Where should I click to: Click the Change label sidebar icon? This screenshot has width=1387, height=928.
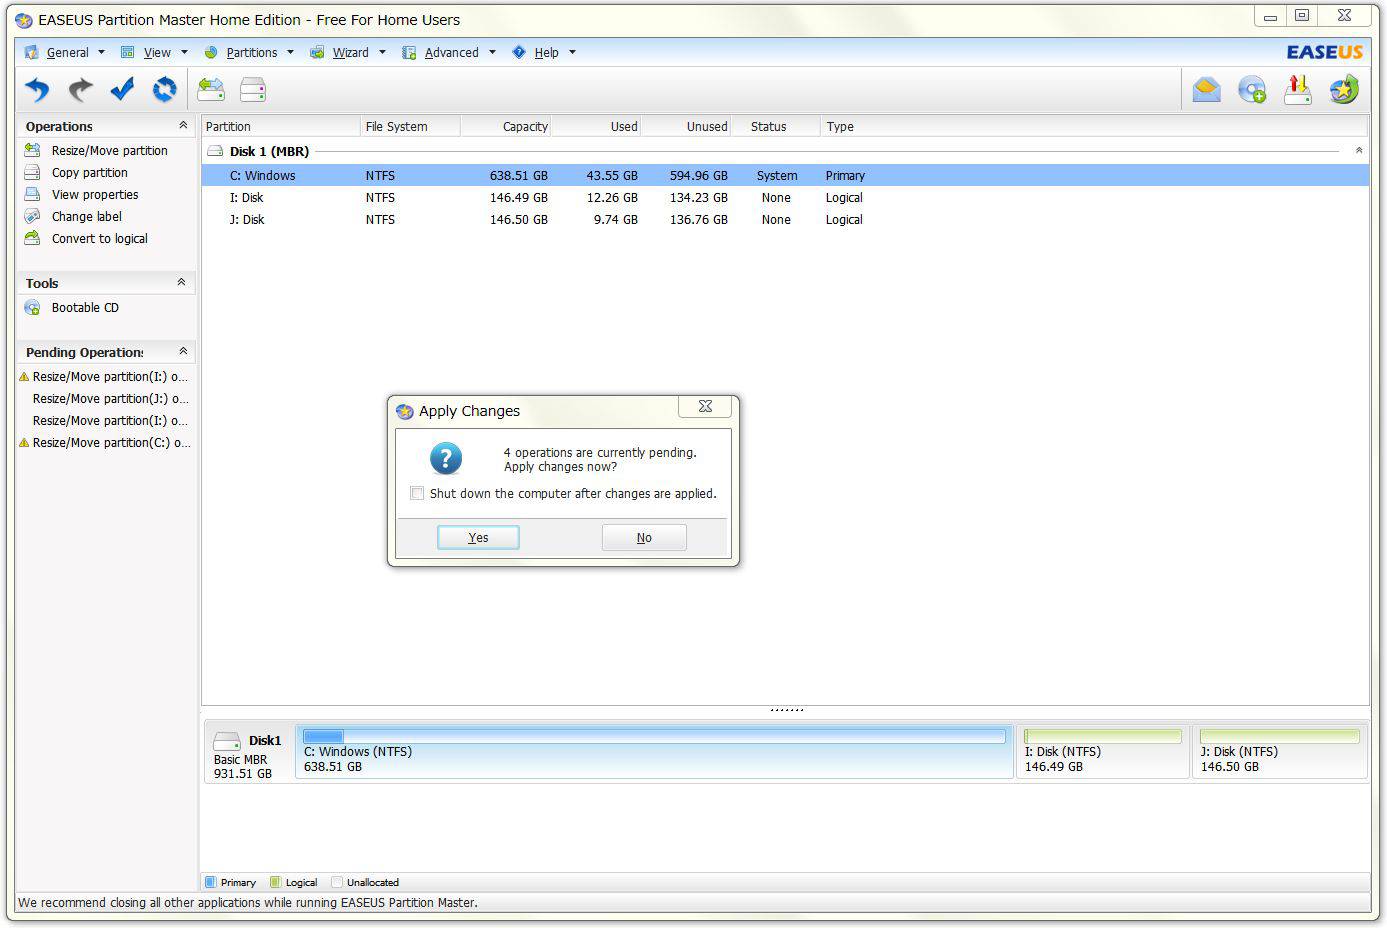[32, 216]
